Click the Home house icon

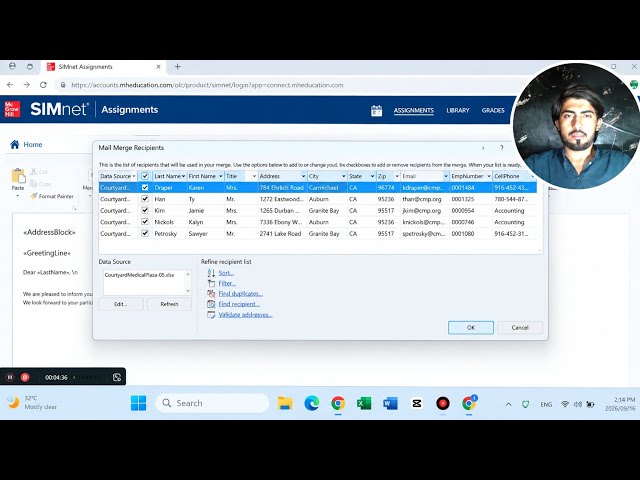click(15, 144)
